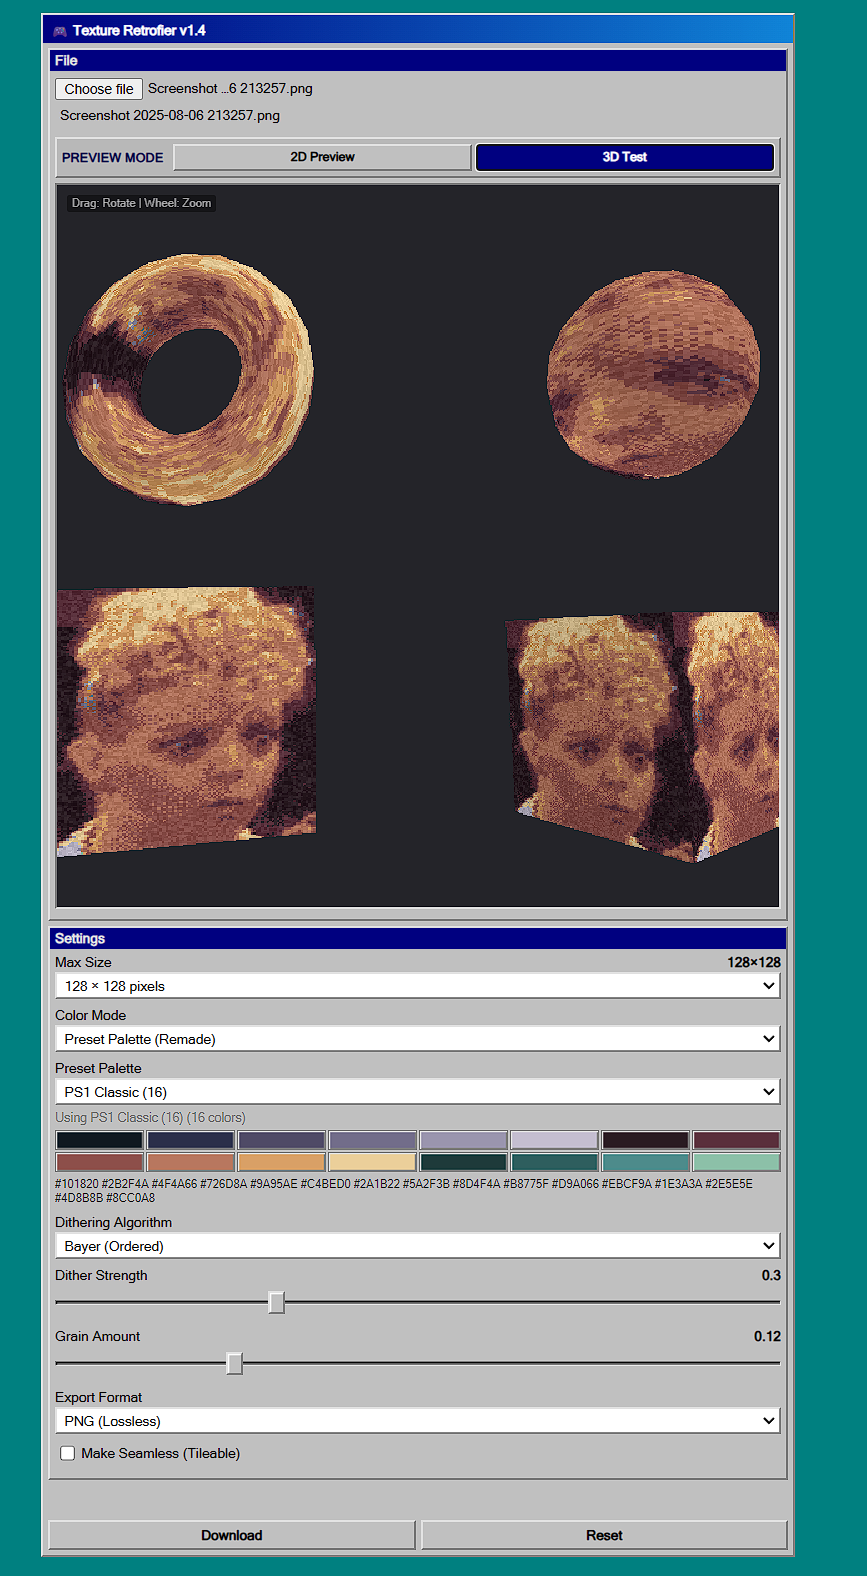This screenshot has height=1576, width=867.
Task: Click the lavender gray #9A95AE swatch
Action: (x=464, y=1140)
